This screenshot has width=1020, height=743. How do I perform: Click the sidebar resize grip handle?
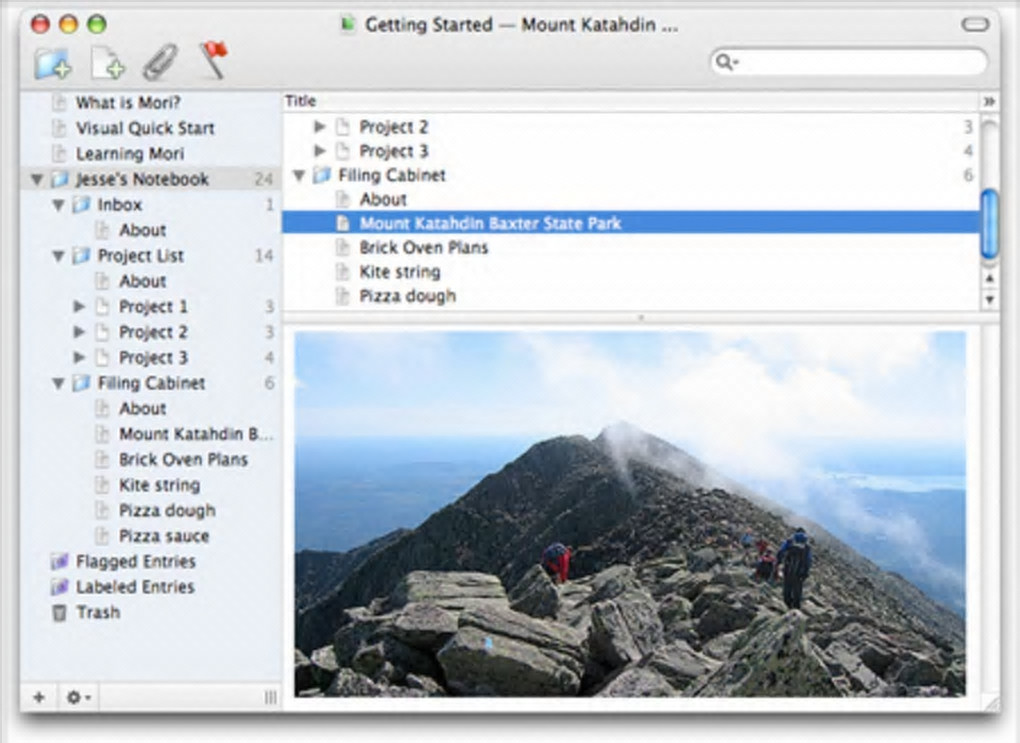point(271,698)
